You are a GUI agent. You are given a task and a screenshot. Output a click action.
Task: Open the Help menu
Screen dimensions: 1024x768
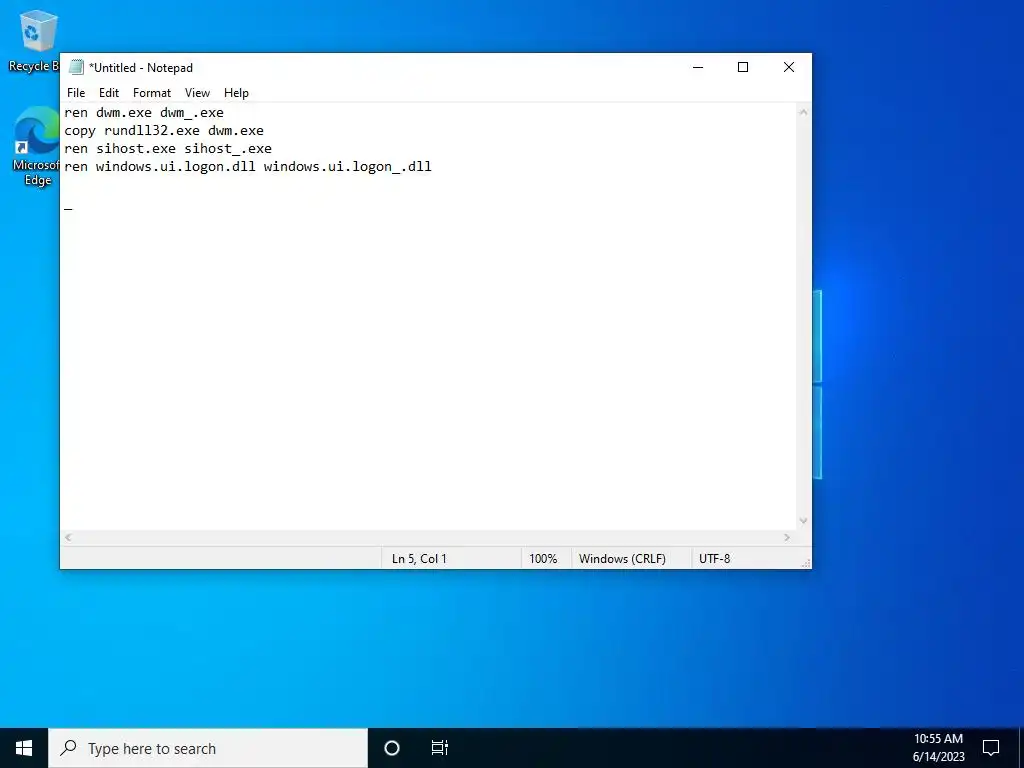coord(236,93)
